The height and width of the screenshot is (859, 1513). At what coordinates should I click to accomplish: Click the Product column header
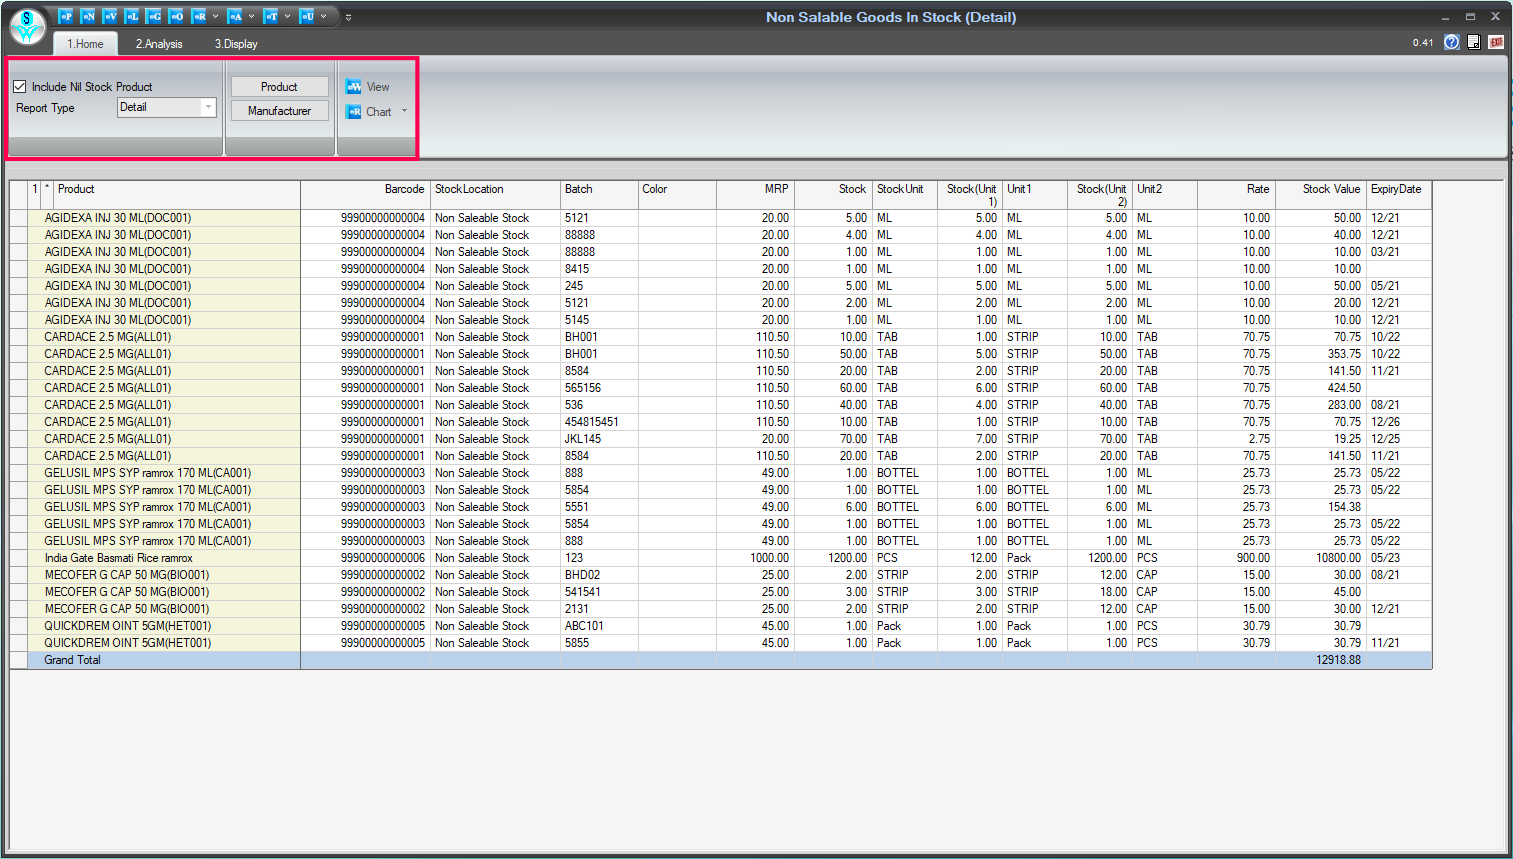tap(177, 195)
